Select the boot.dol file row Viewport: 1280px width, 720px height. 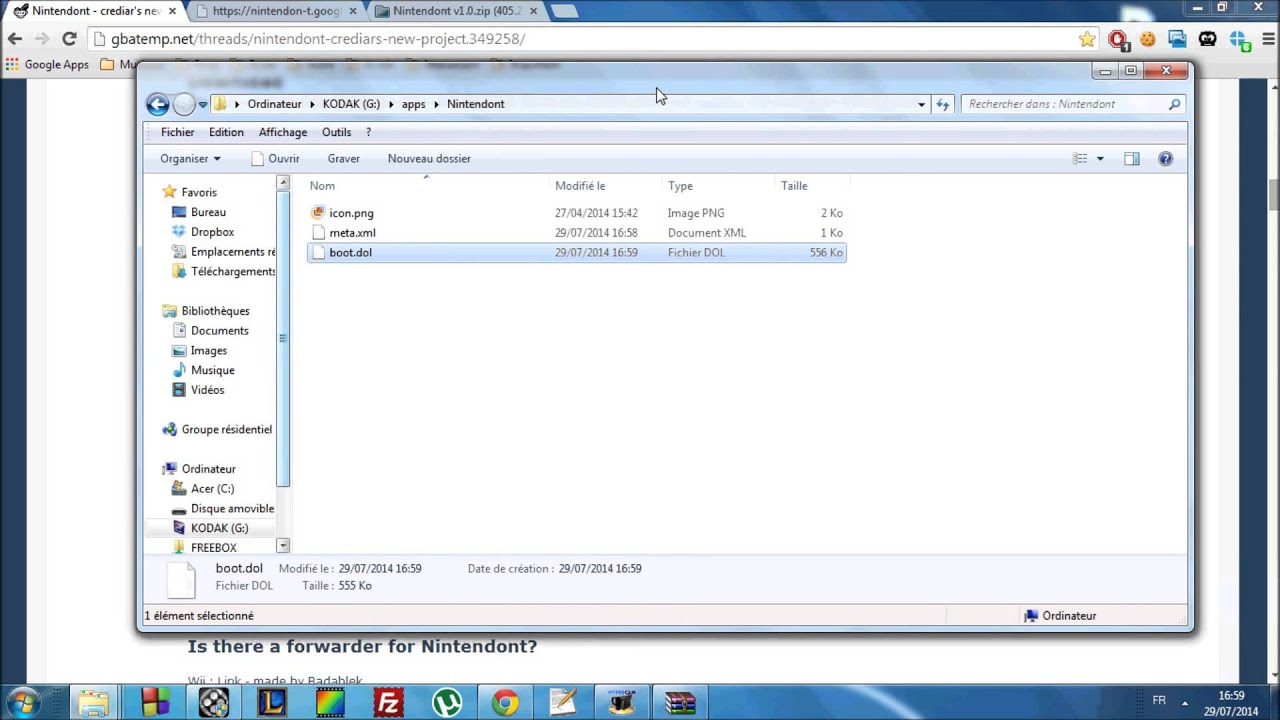[x=576, y=252]
